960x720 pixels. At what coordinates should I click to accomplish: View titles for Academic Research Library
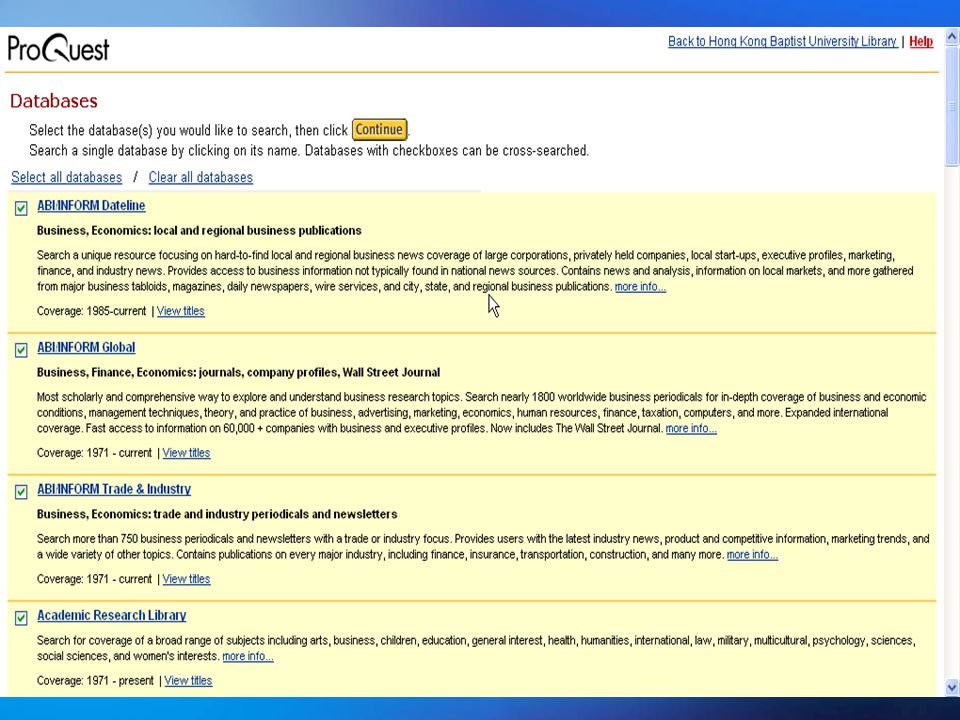pos(188,681)
